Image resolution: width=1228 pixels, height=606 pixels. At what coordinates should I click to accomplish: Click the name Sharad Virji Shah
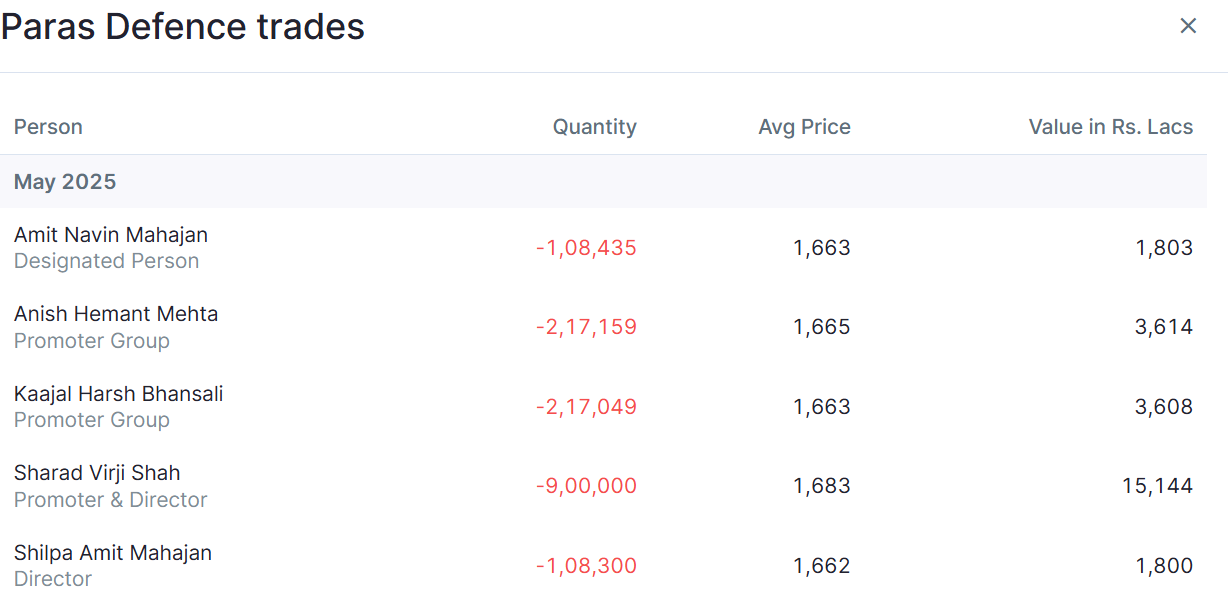(97, 473)
